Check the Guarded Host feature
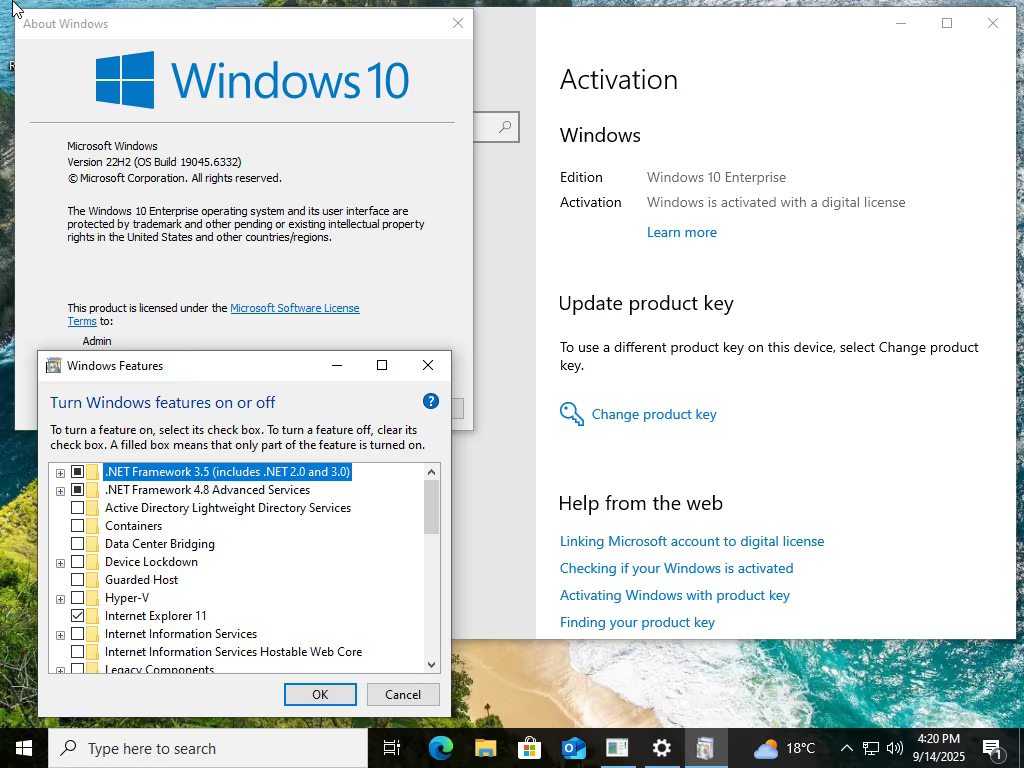This screenshot has width=1024, height=768. click(77, 580)
